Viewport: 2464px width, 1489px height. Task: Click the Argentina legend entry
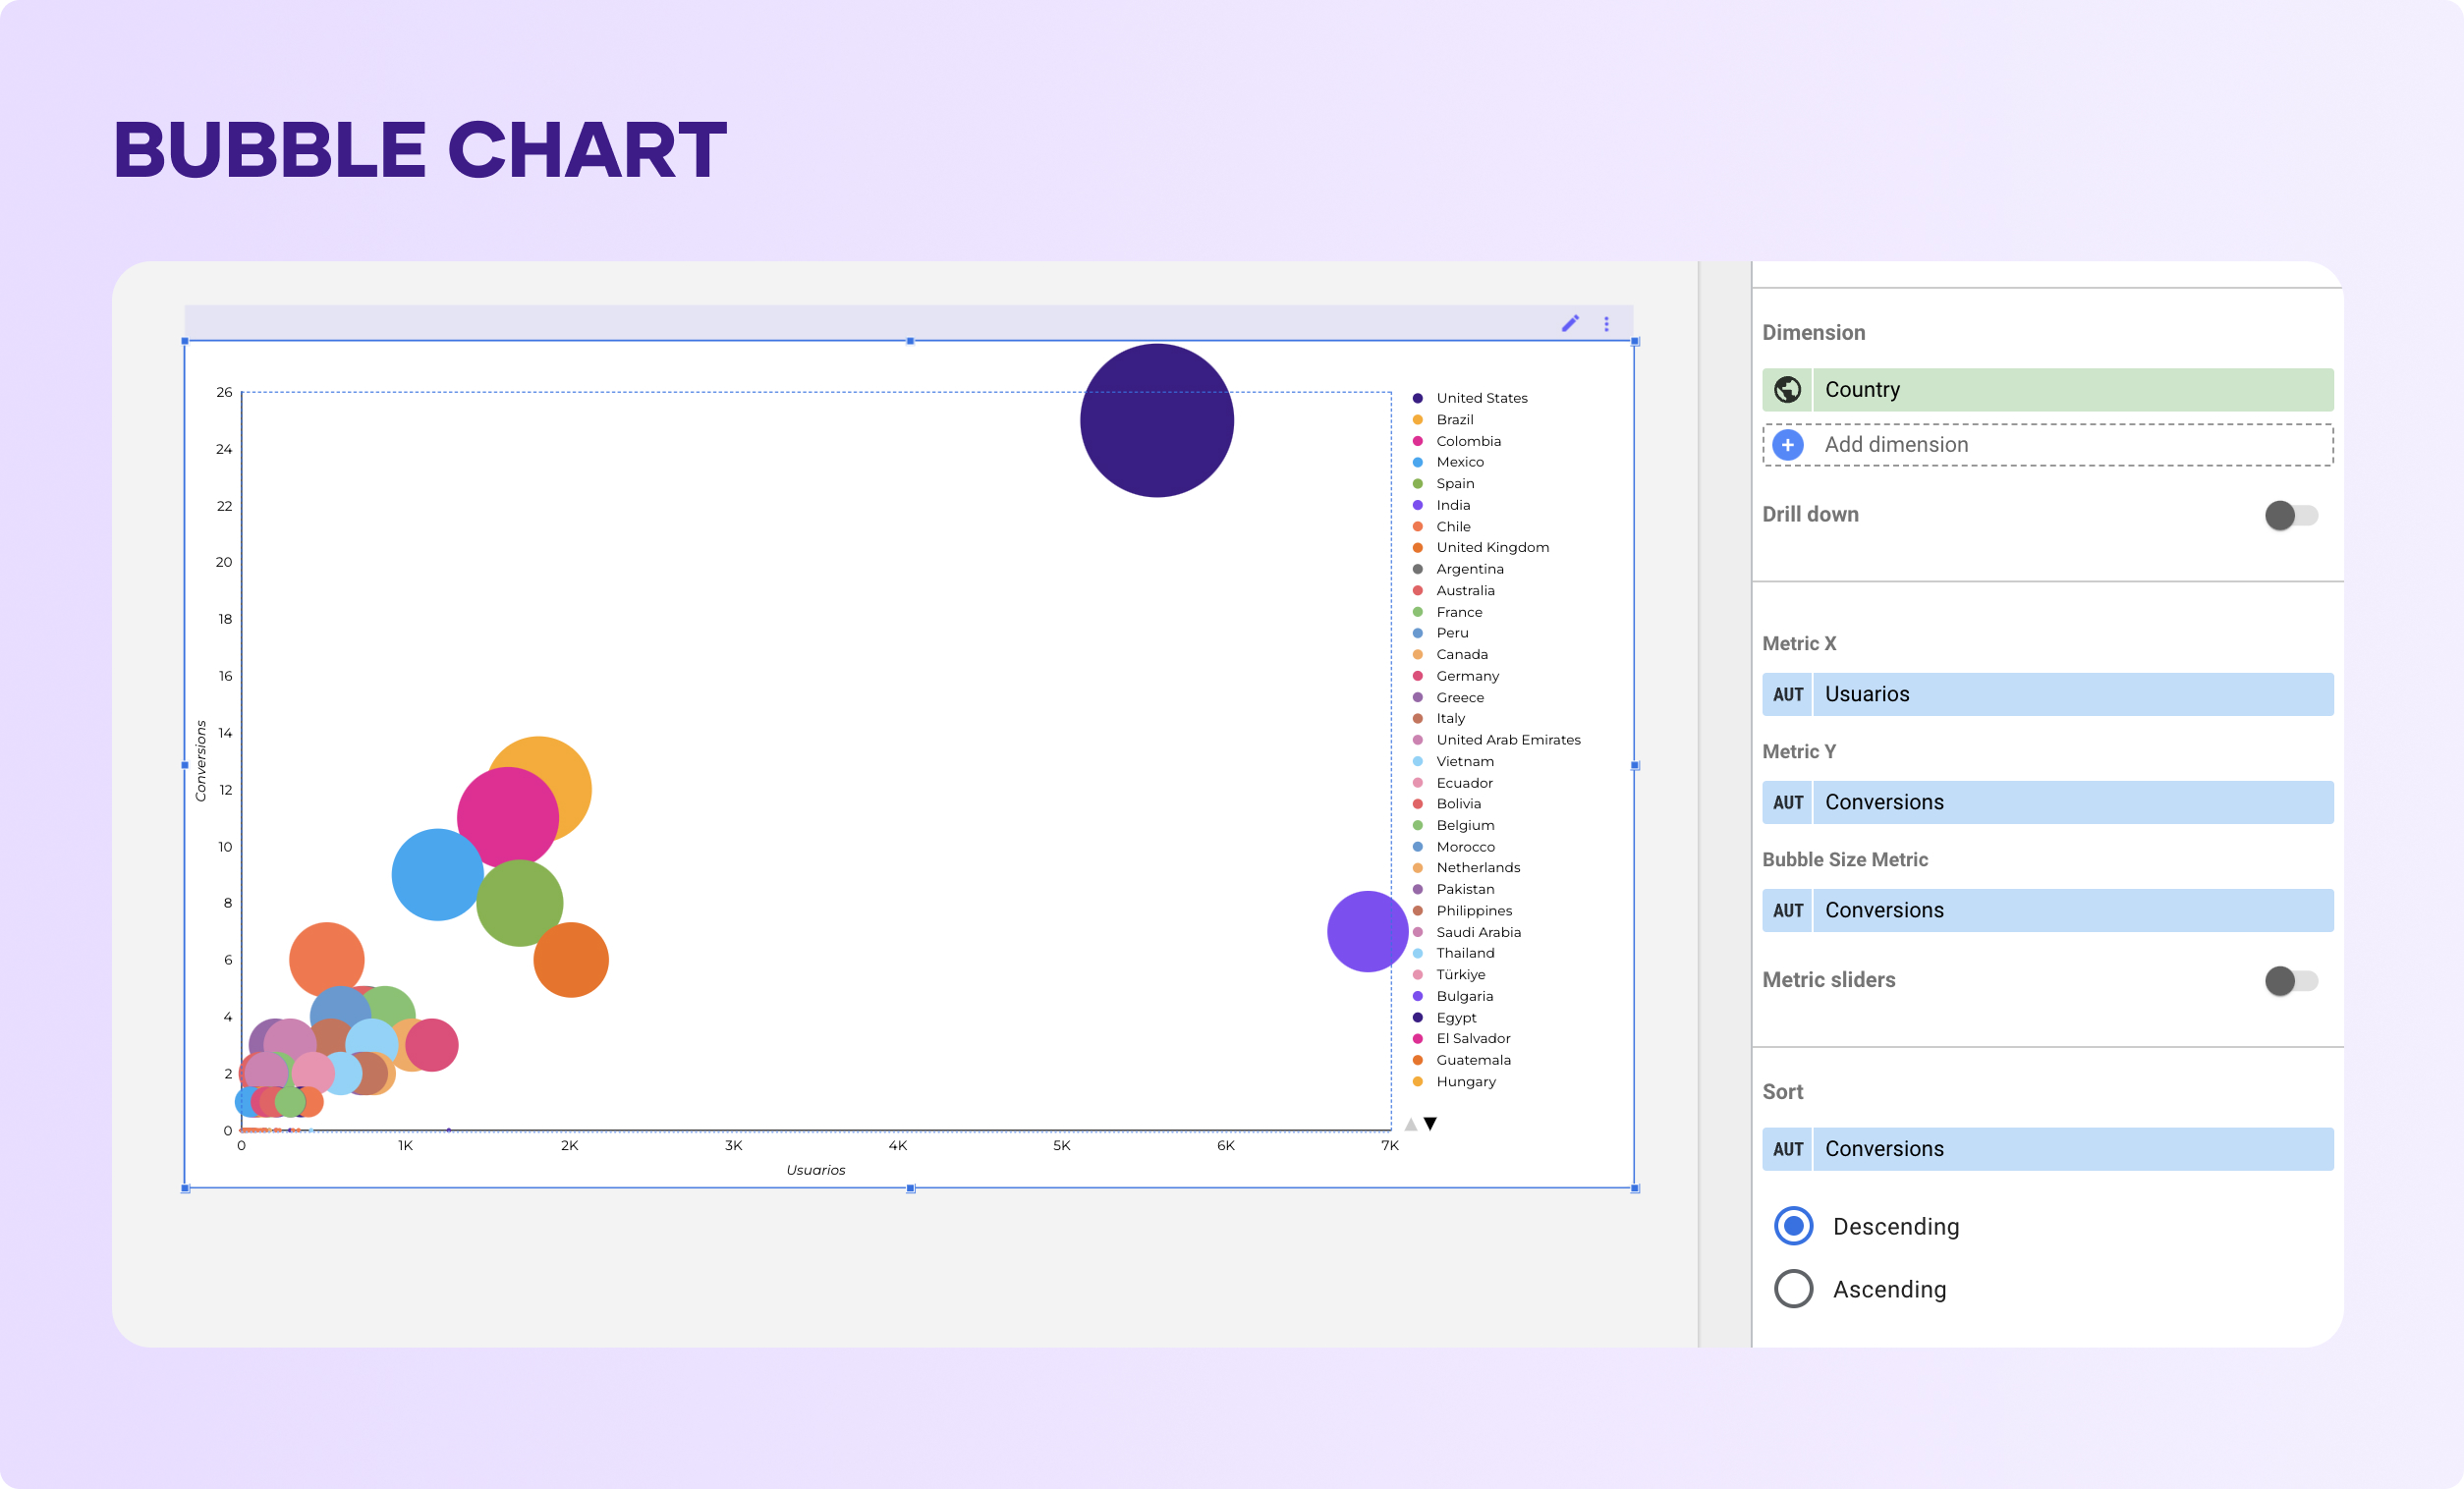[x=1458, y=569]
